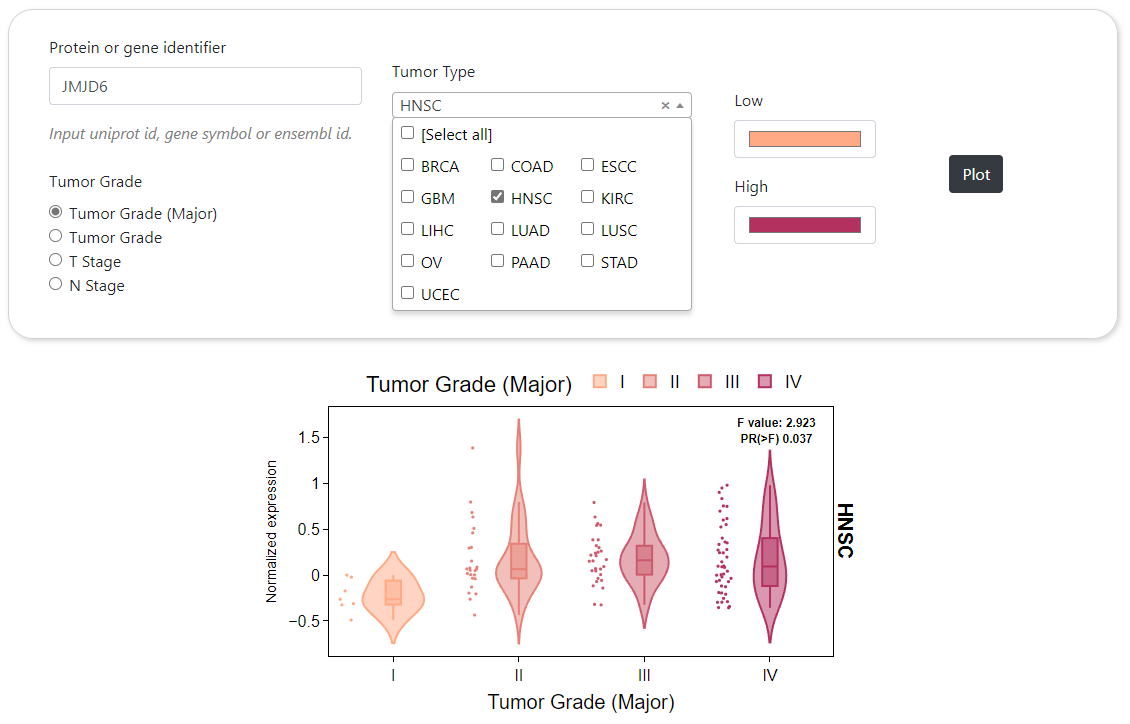Viewport: 1130px width, 724px height.
Task: Toggle grade II legend marker
Action: [650, 381]
